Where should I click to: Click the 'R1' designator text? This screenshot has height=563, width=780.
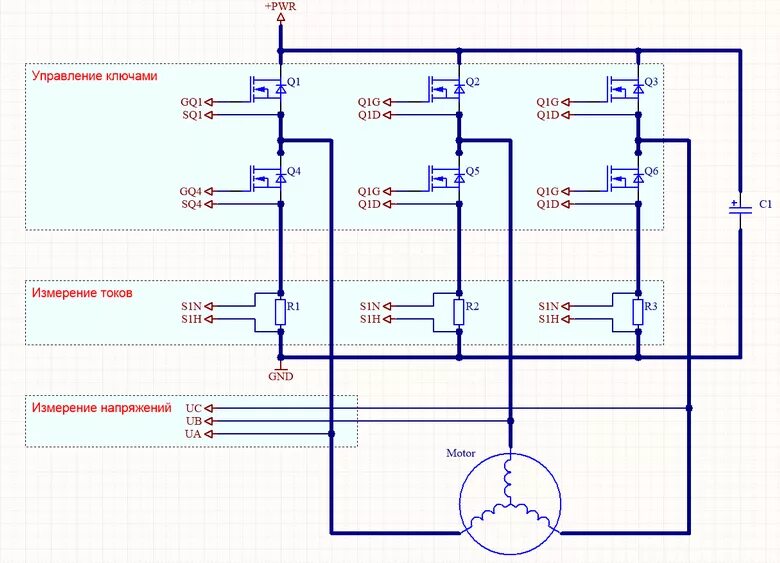[x=293, y=306]
